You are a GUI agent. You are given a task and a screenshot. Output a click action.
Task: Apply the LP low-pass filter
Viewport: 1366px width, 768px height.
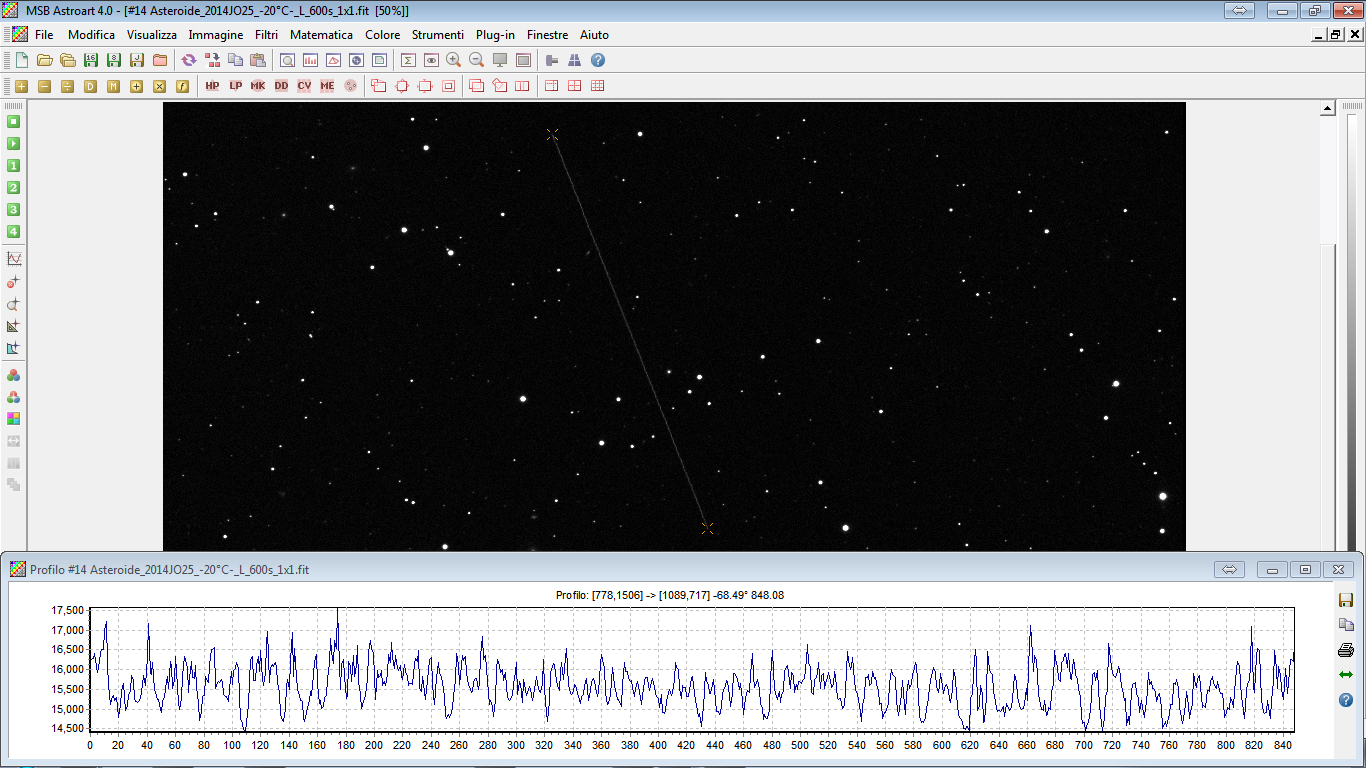[235, 86]
